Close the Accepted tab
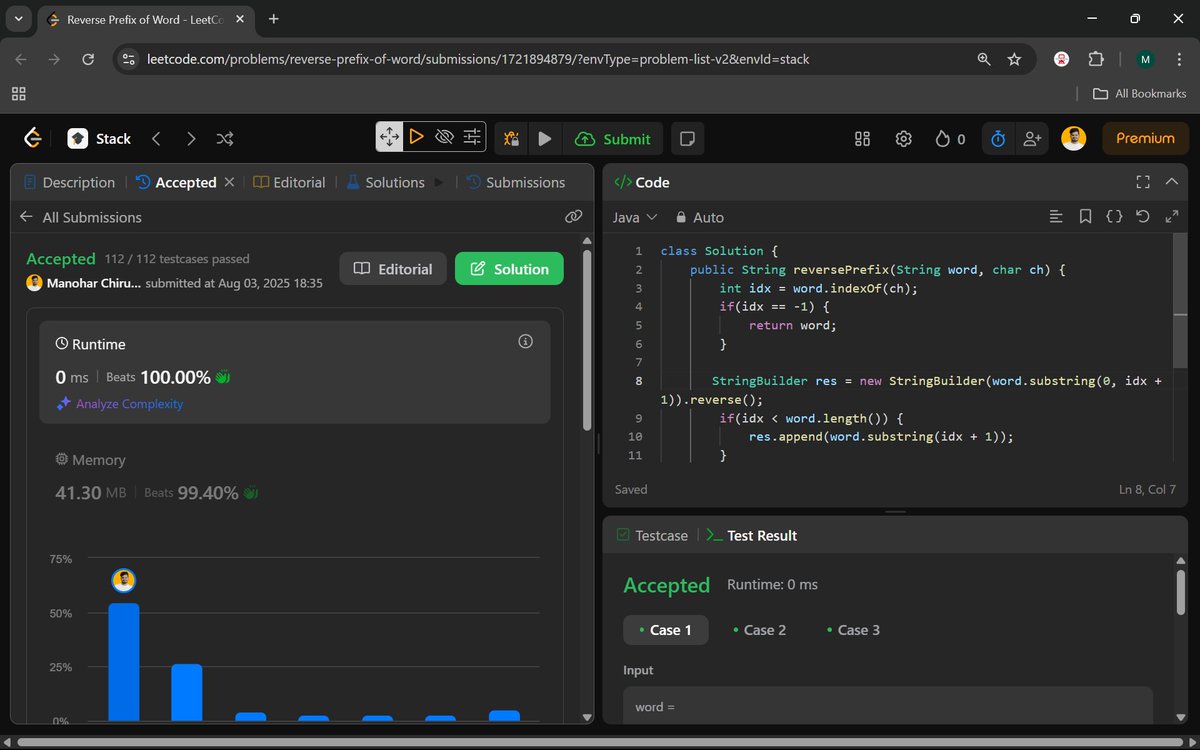This screenshot has height=750, width=1200. (229, 182)
